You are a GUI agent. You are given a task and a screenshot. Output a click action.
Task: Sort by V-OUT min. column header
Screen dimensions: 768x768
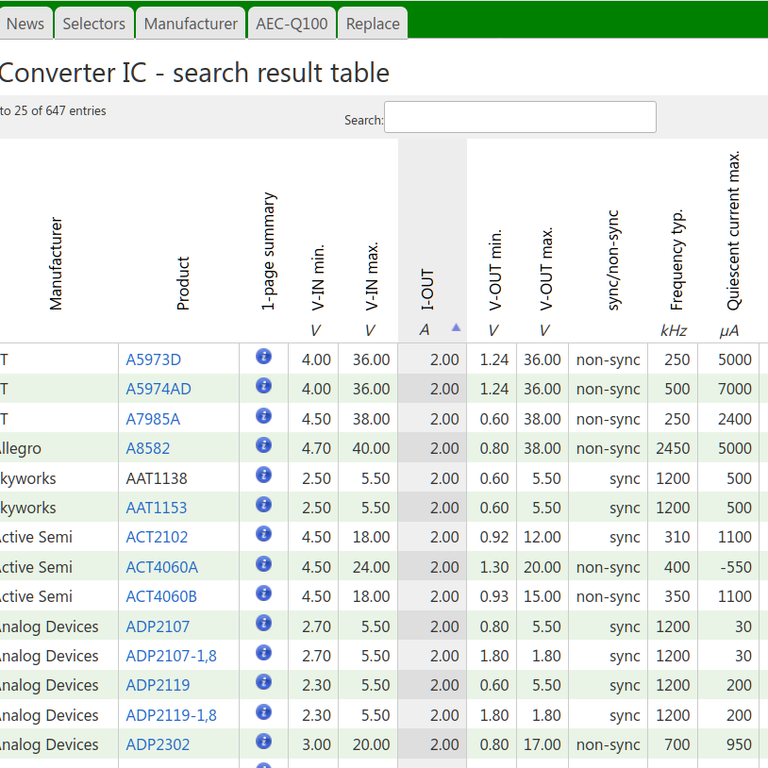coord(495,270)
